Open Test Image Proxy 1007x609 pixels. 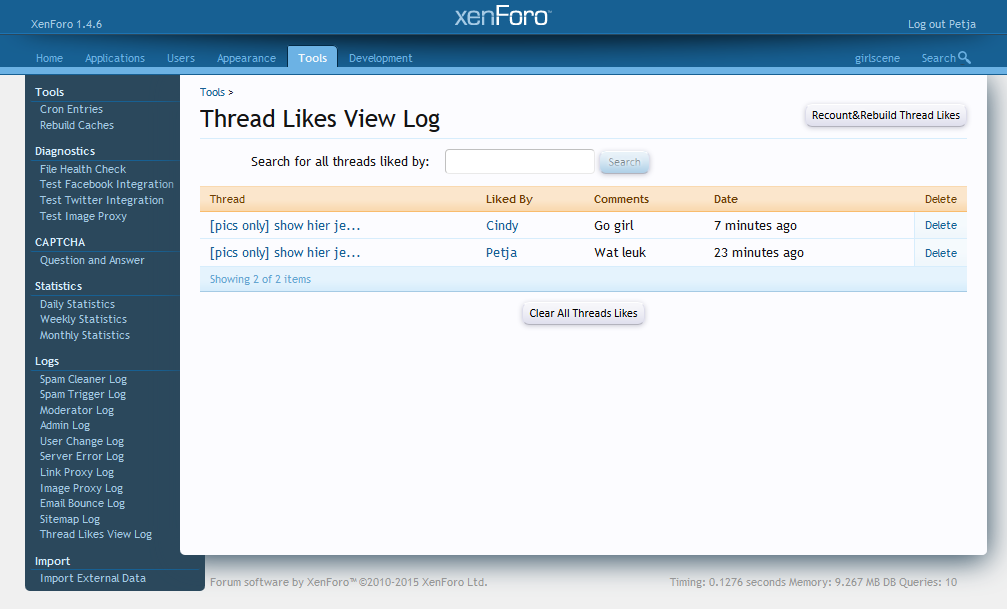point(83,216)
